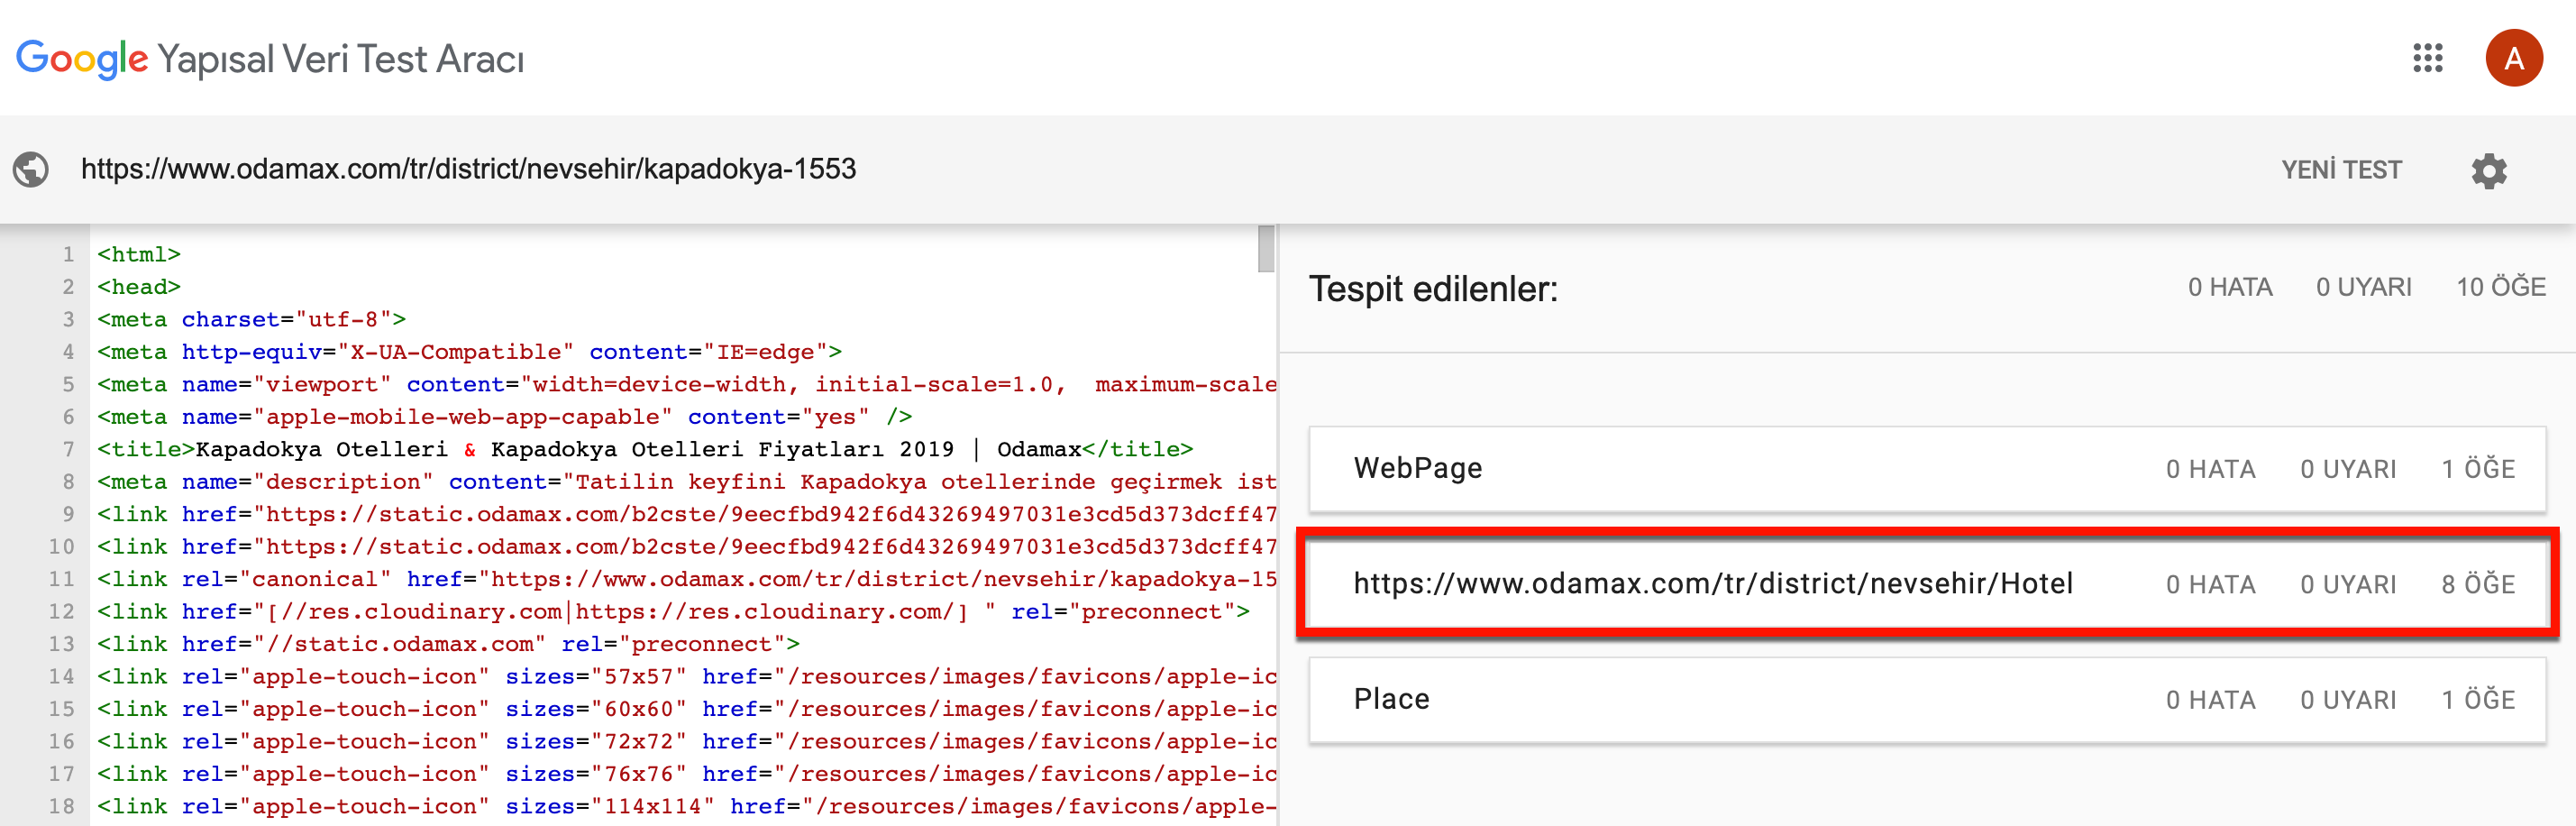Open the Yapısal Veri Test Aracı title
Viewport: 2576px width, 826px height.
[341, 59]
